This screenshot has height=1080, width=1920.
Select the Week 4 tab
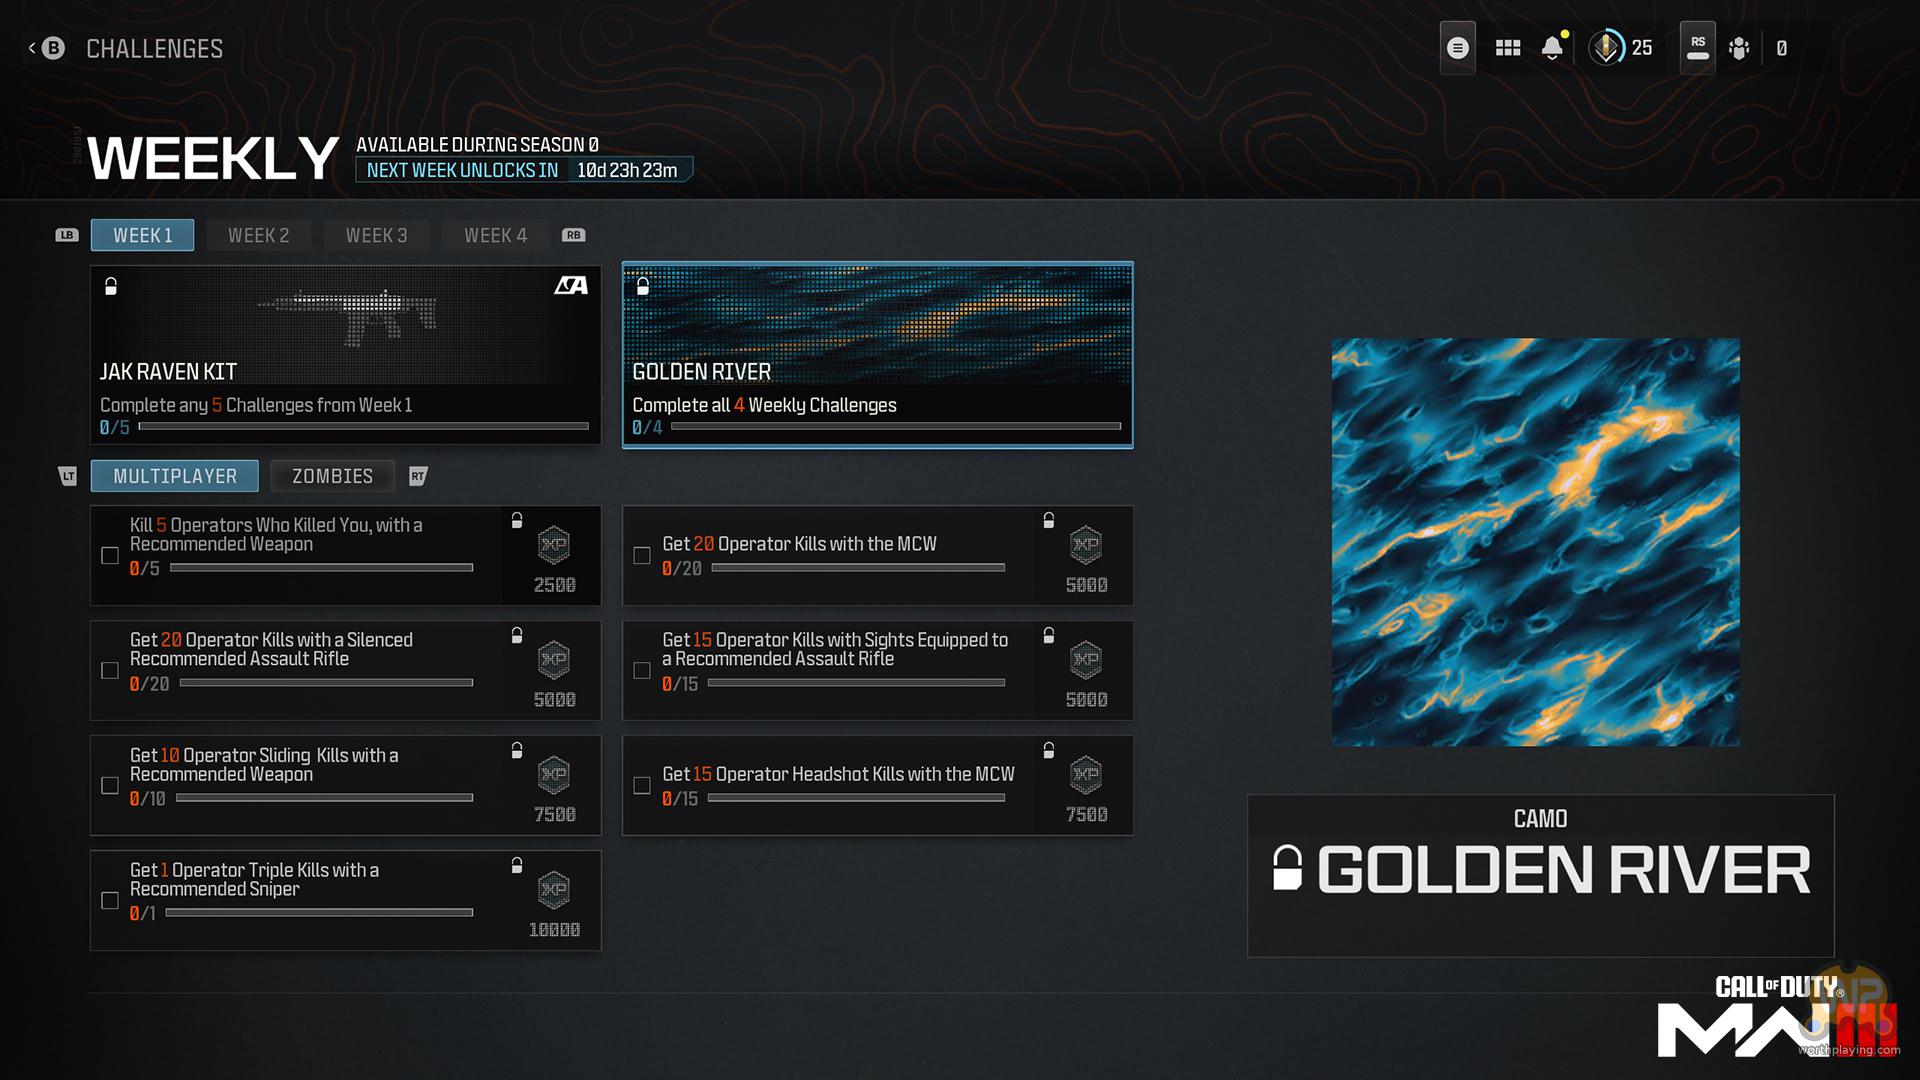(495, 235)
